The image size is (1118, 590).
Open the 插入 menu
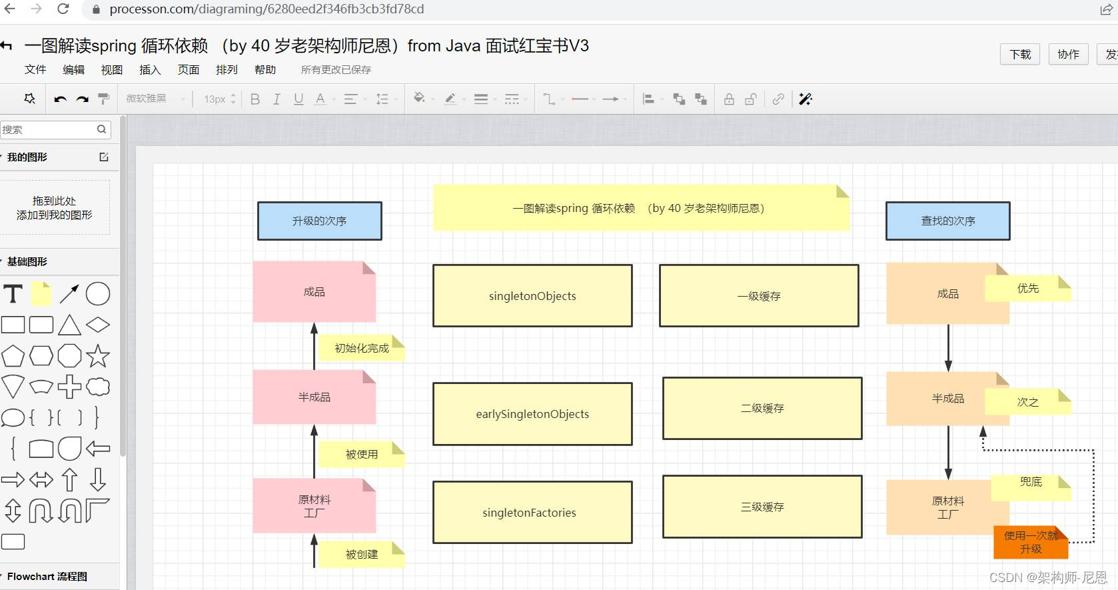(x=150, y=69)
